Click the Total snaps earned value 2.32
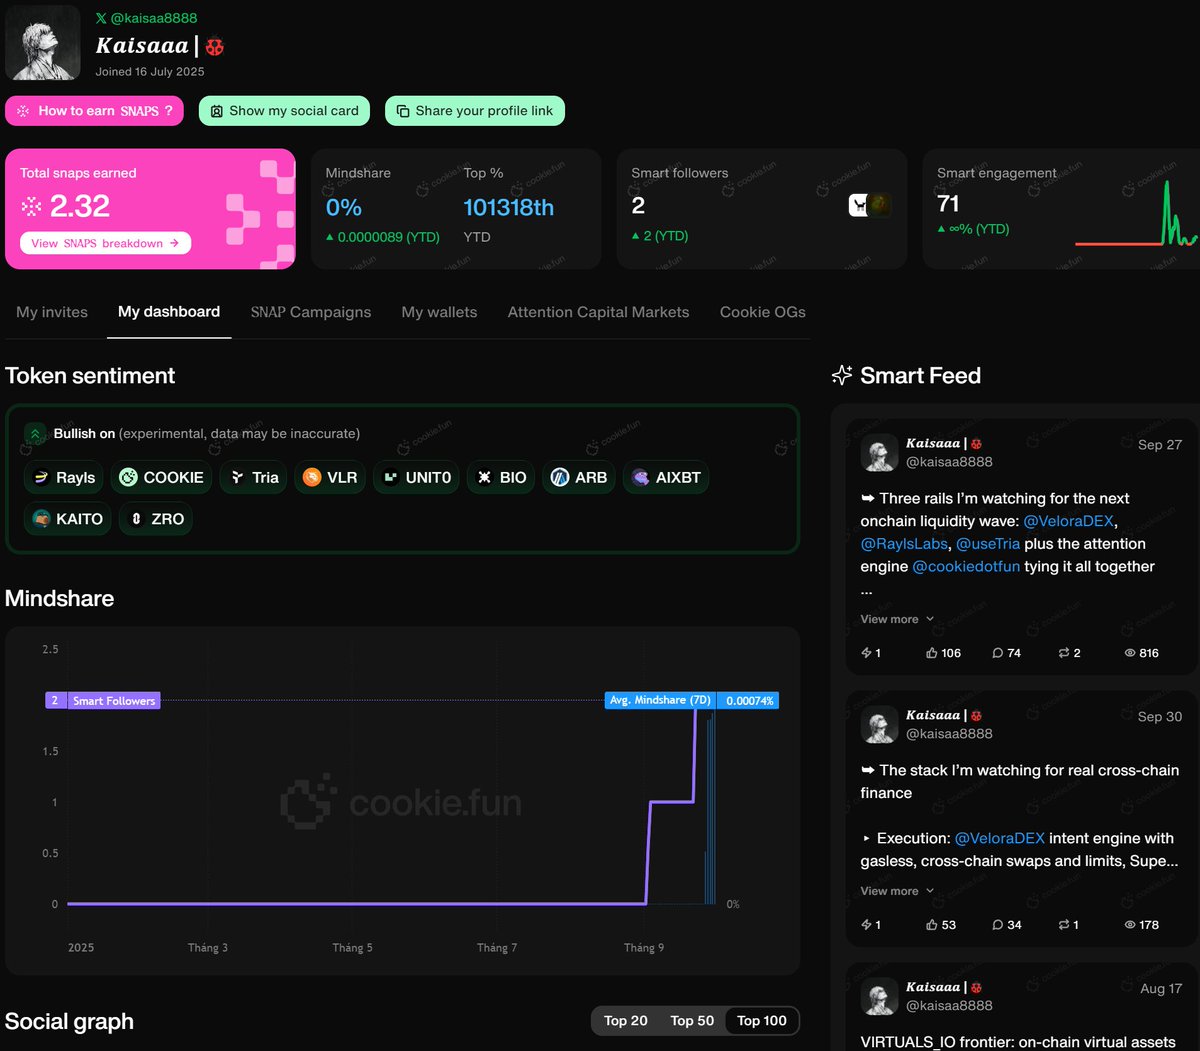Image resolution: width=1200 pixels, height=1051 pixels. pos(79,206)
